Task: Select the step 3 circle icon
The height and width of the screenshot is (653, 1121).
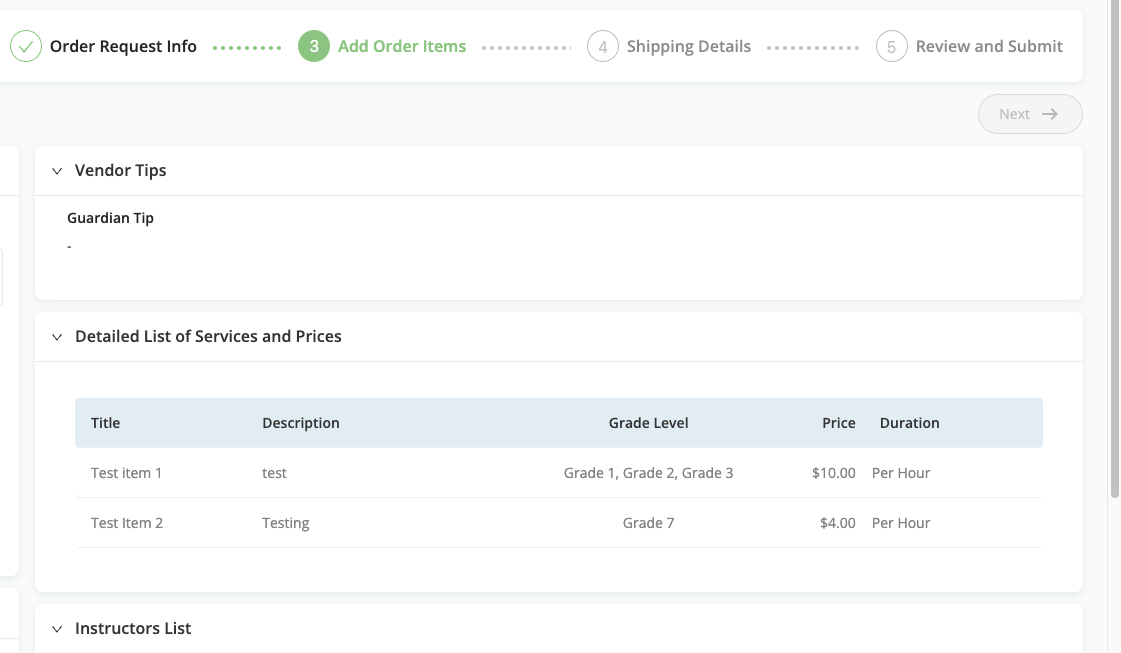Action: click(x=314, y=46)
